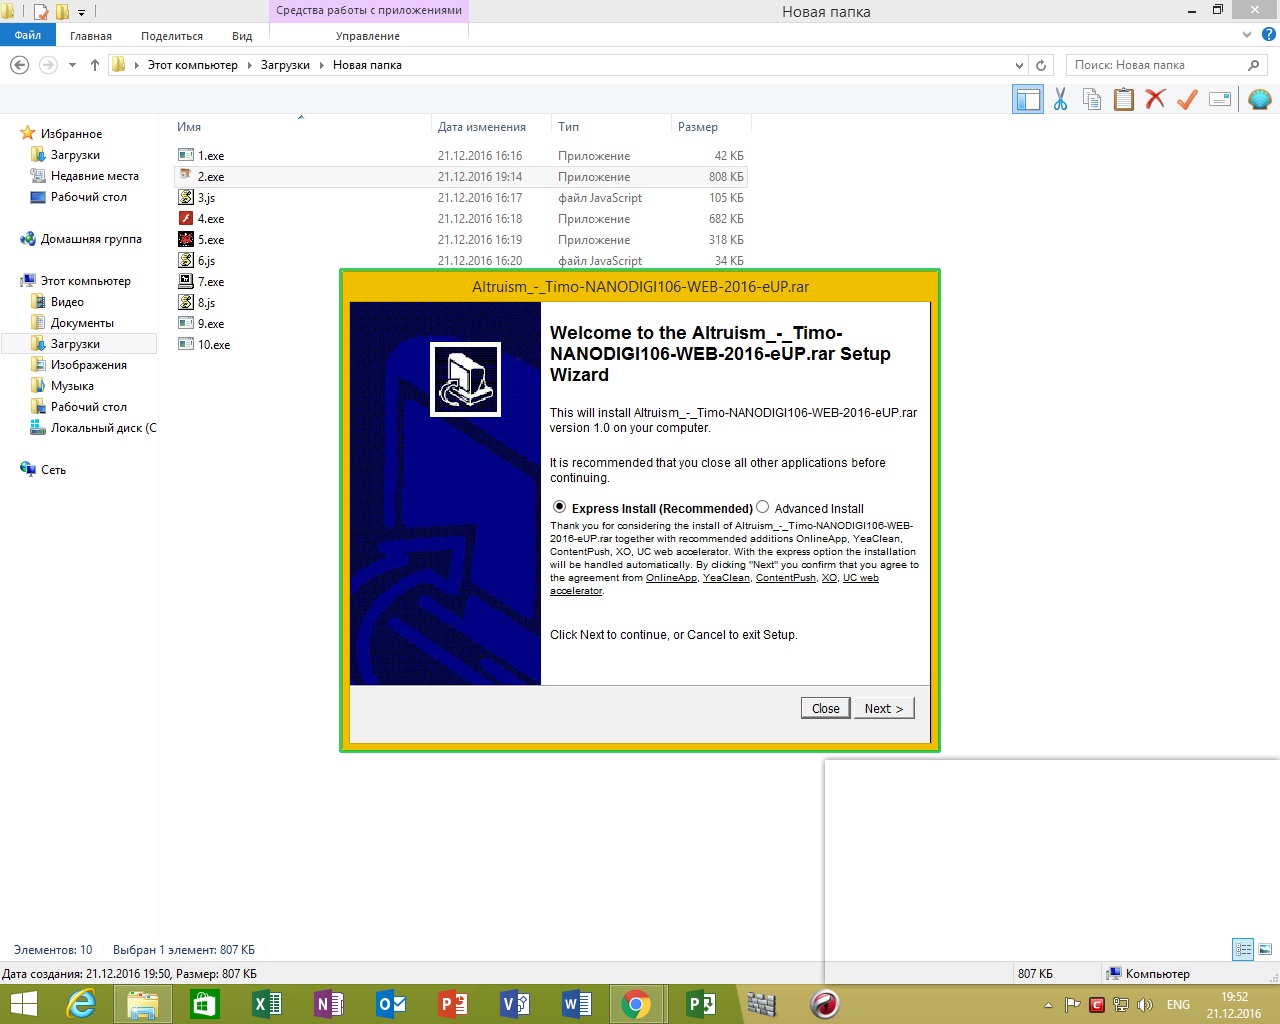
Task: Select 'Документы' in navigation pane
Action: coord(82,323)
